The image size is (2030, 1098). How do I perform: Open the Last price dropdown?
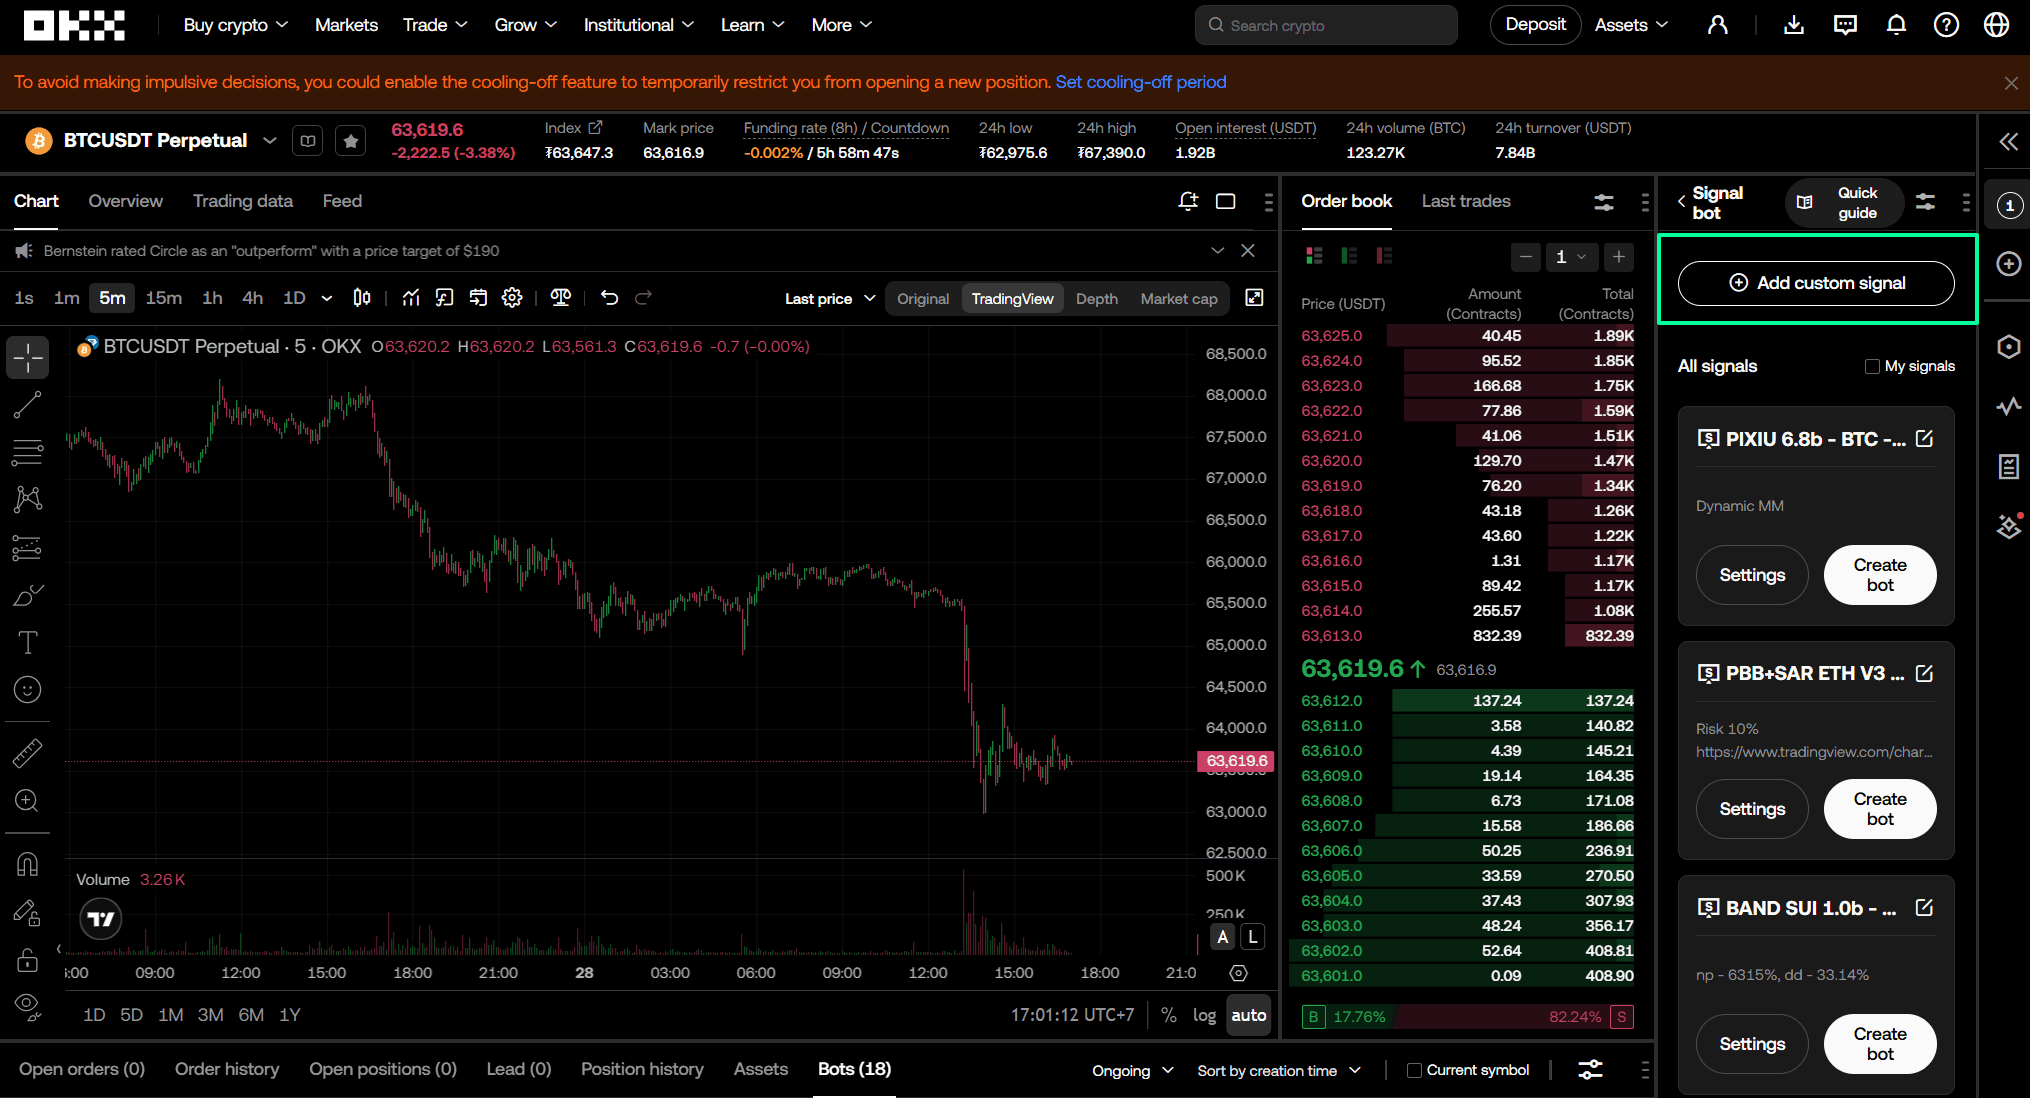[x=830, y=298]
